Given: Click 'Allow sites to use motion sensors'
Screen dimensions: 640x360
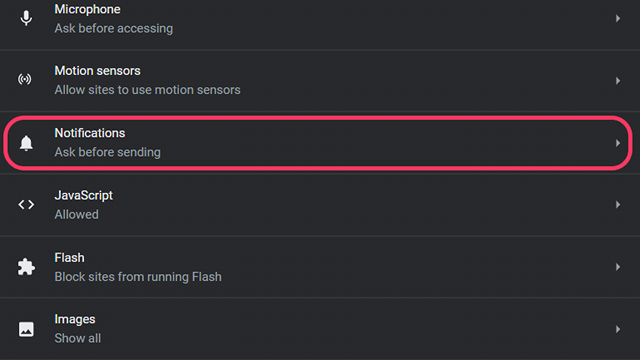Looking at the screenshot, I should [147, 90].
